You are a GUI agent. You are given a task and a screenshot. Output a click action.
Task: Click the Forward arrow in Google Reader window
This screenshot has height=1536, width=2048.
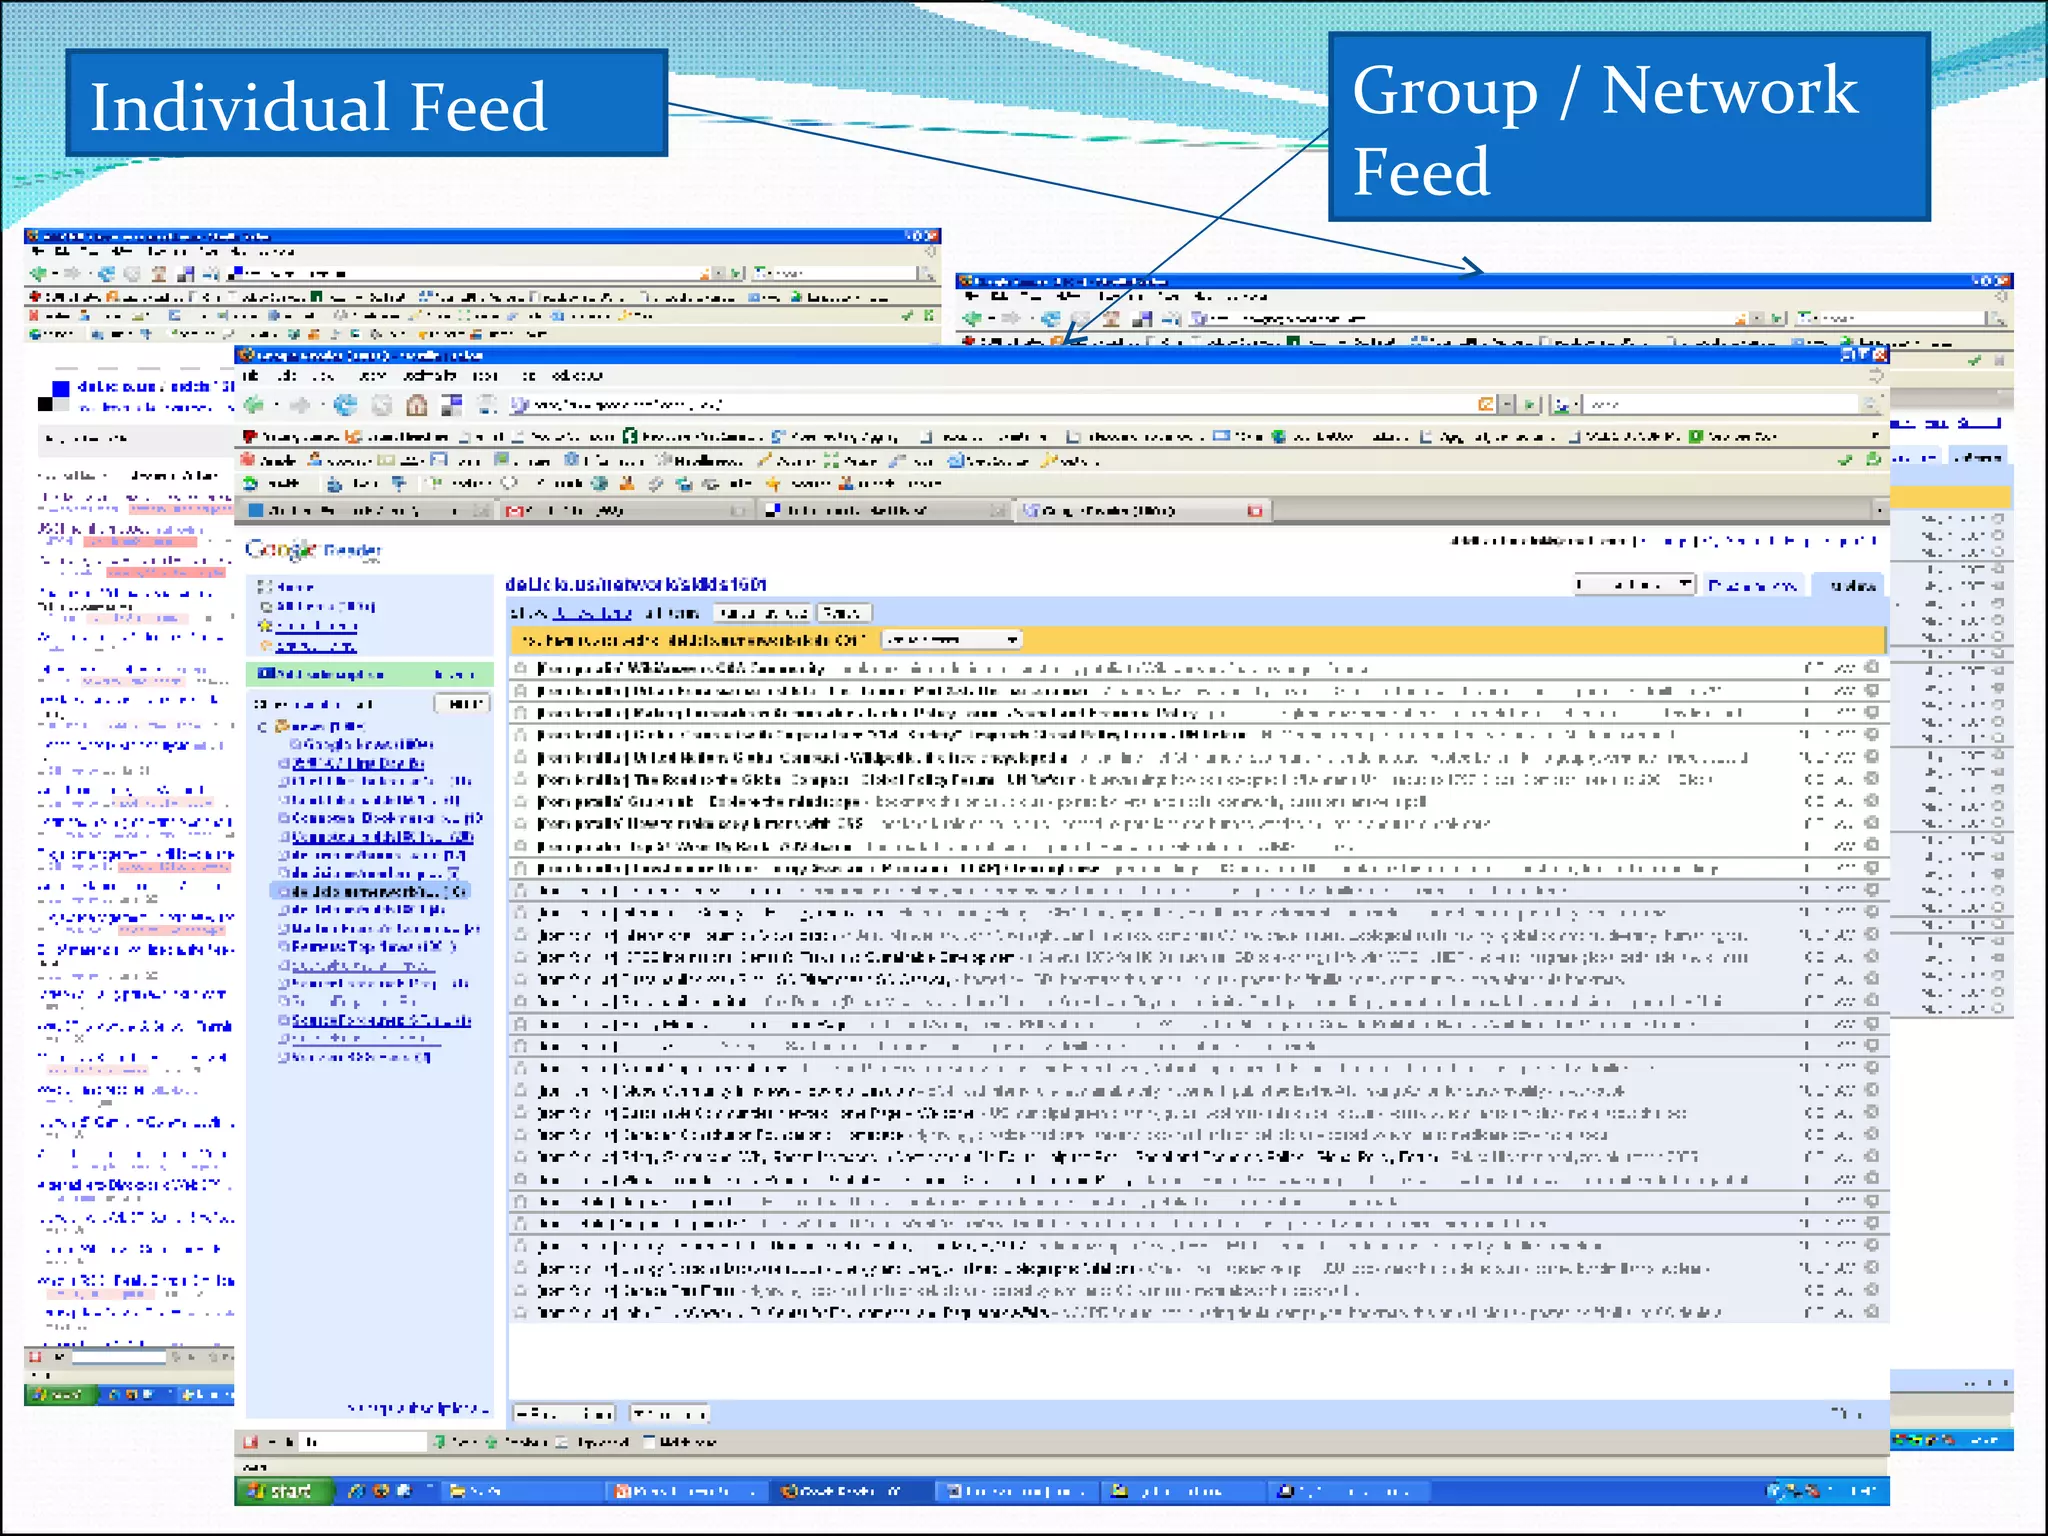[x=299, y=405]
